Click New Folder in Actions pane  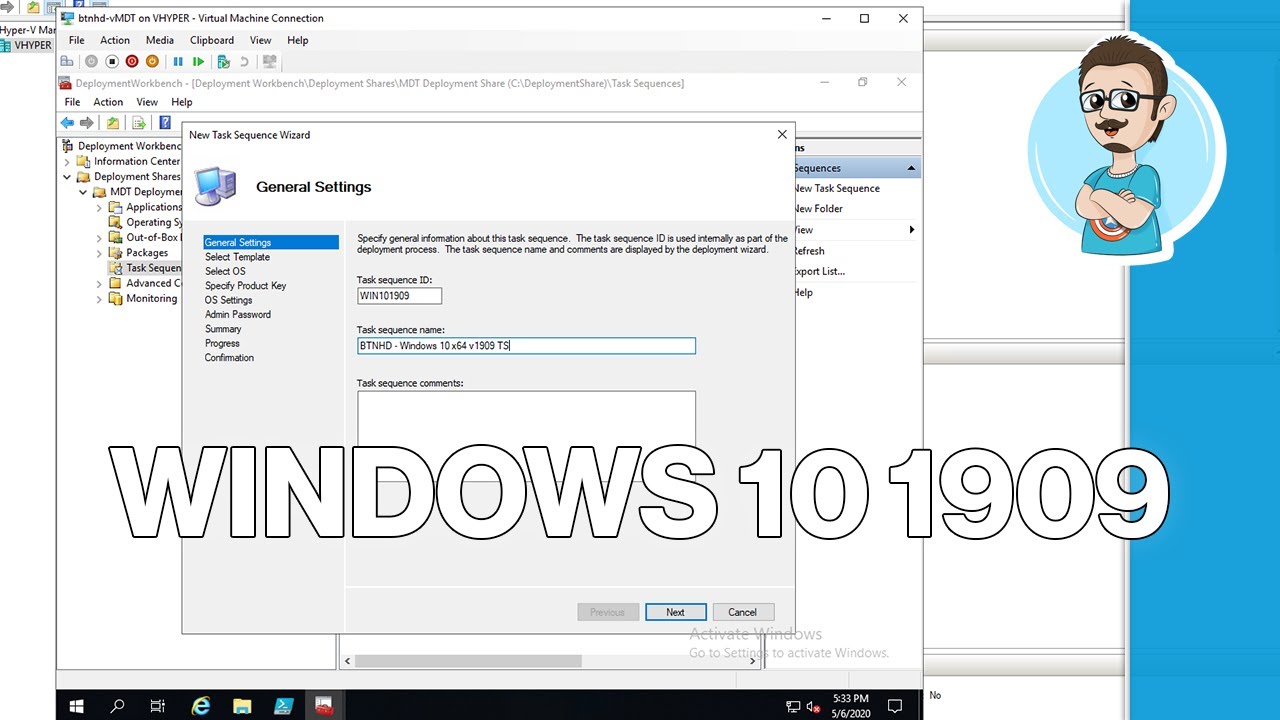coord(819,209)
